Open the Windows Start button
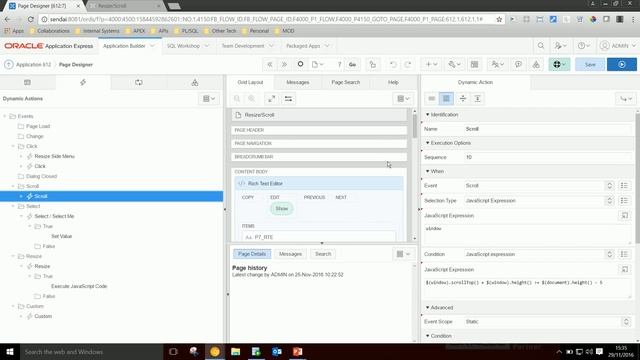Image resolution: width=640 pixels, height=360 pixels. (x=10, y=351)
